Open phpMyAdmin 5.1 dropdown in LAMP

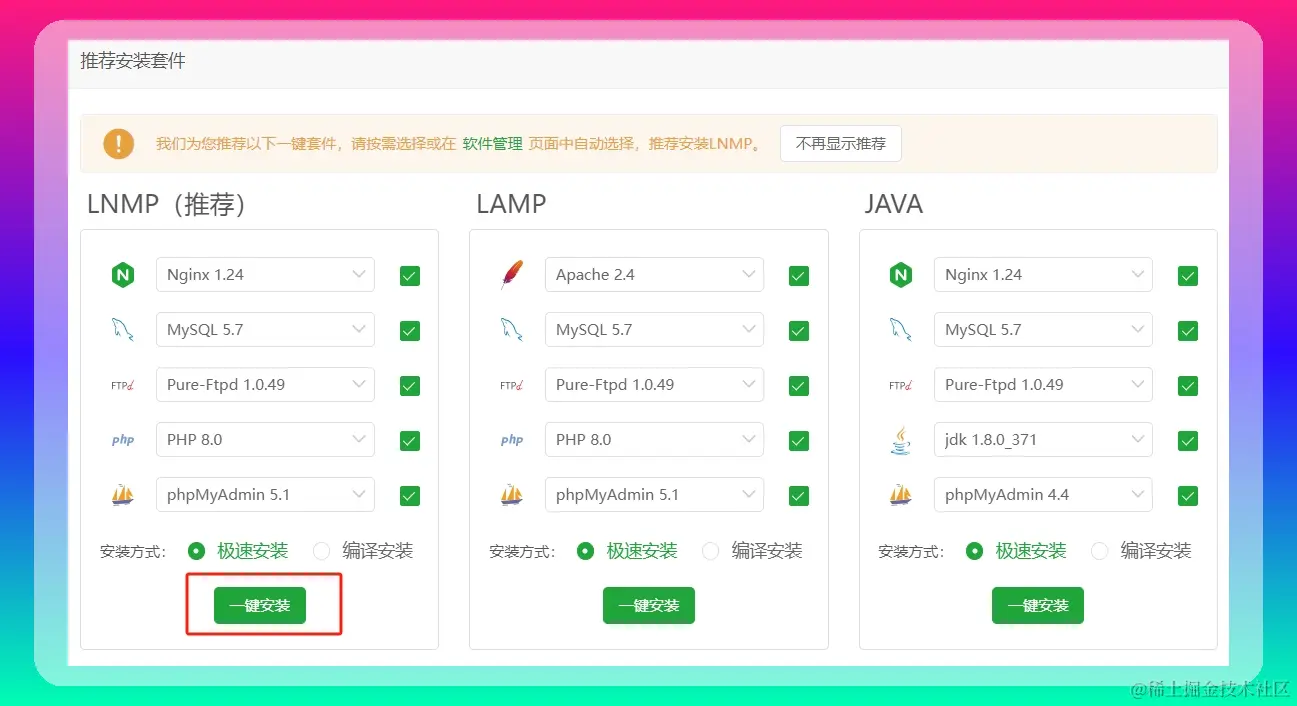point(654,495)
